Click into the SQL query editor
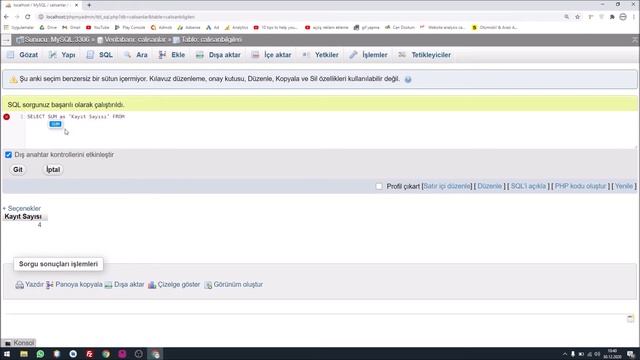Viewport: 640px width, 360px height. coord(331,131)
